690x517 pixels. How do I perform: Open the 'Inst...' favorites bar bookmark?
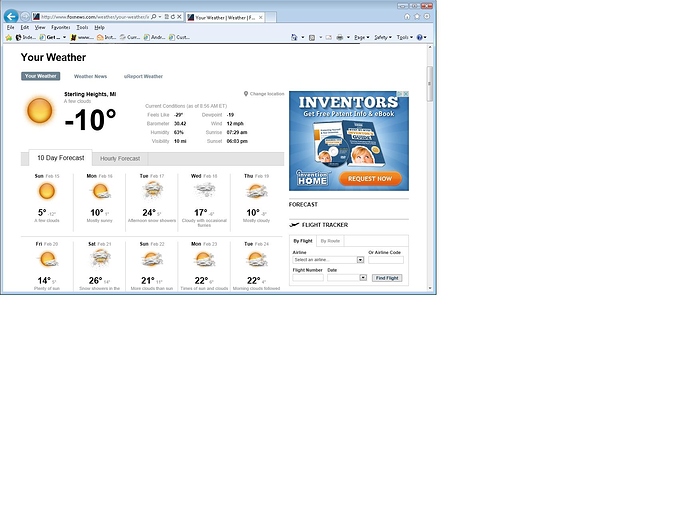click(x=106, y=37)
